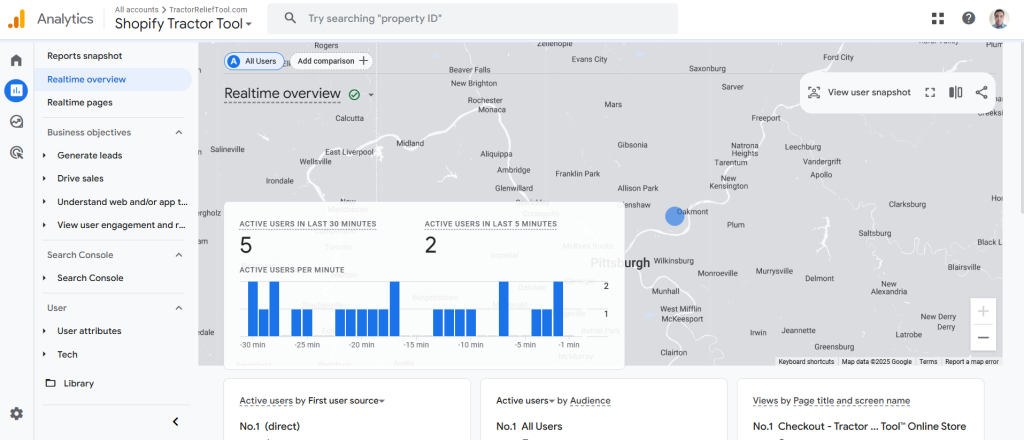Click Active users in last 5 minutes label
This screenshot has height=440, width=1024.
[x=490, y=224]
